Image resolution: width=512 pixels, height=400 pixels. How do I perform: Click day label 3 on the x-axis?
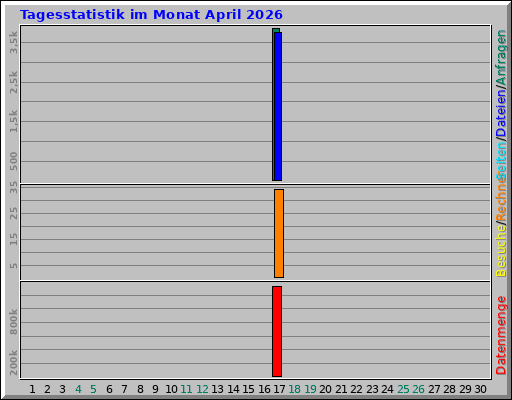[63, 389]
